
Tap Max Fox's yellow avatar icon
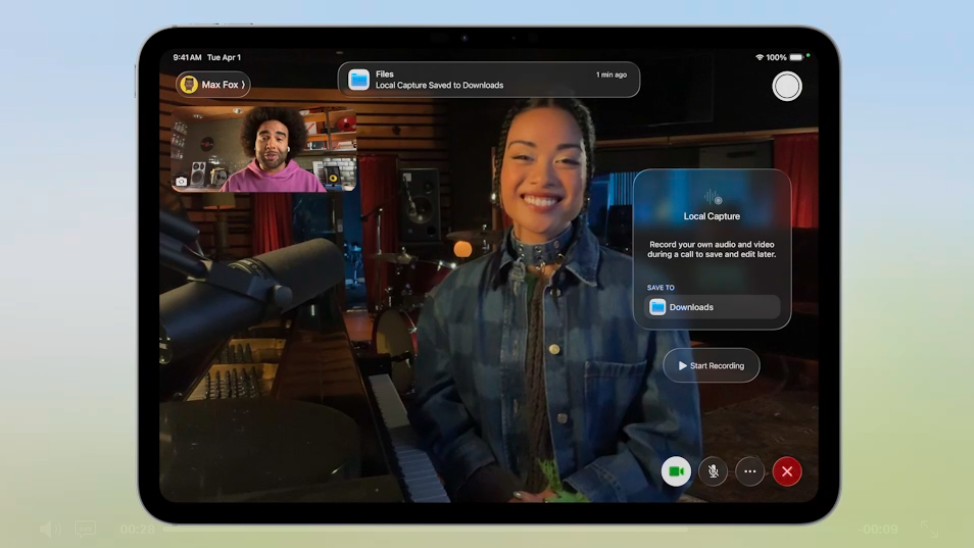point(188,85)
